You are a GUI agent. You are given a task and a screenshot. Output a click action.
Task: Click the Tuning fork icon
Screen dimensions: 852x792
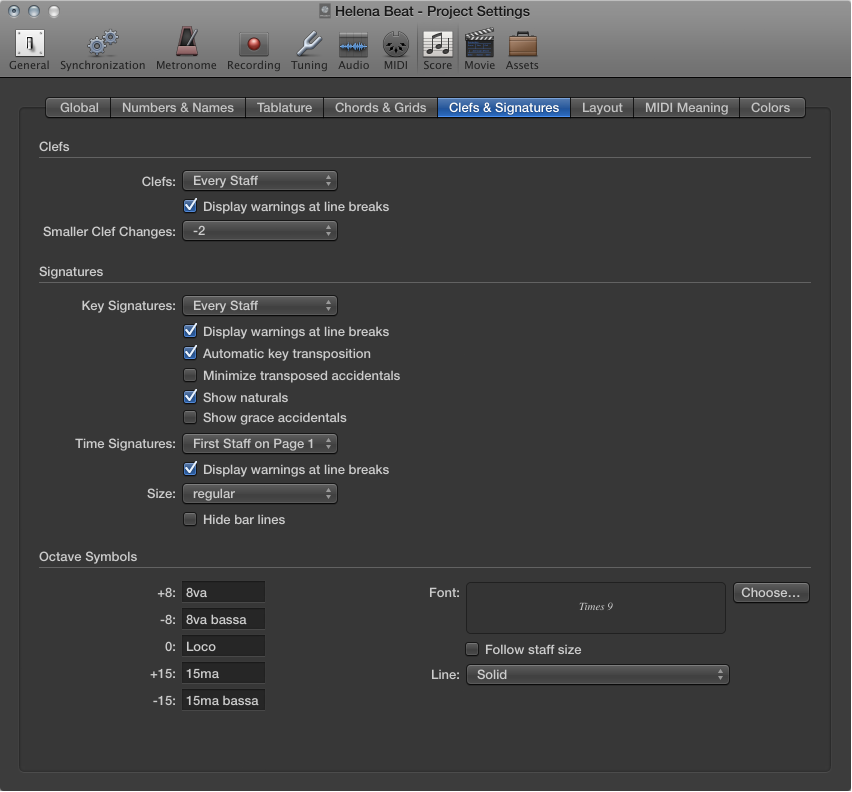click(x=308, y=44)
